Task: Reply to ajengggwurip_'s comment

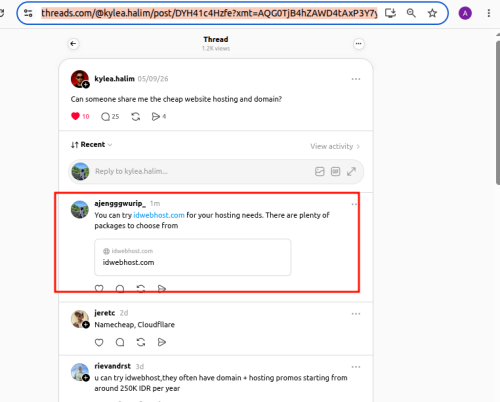Action: click(120, 288)
